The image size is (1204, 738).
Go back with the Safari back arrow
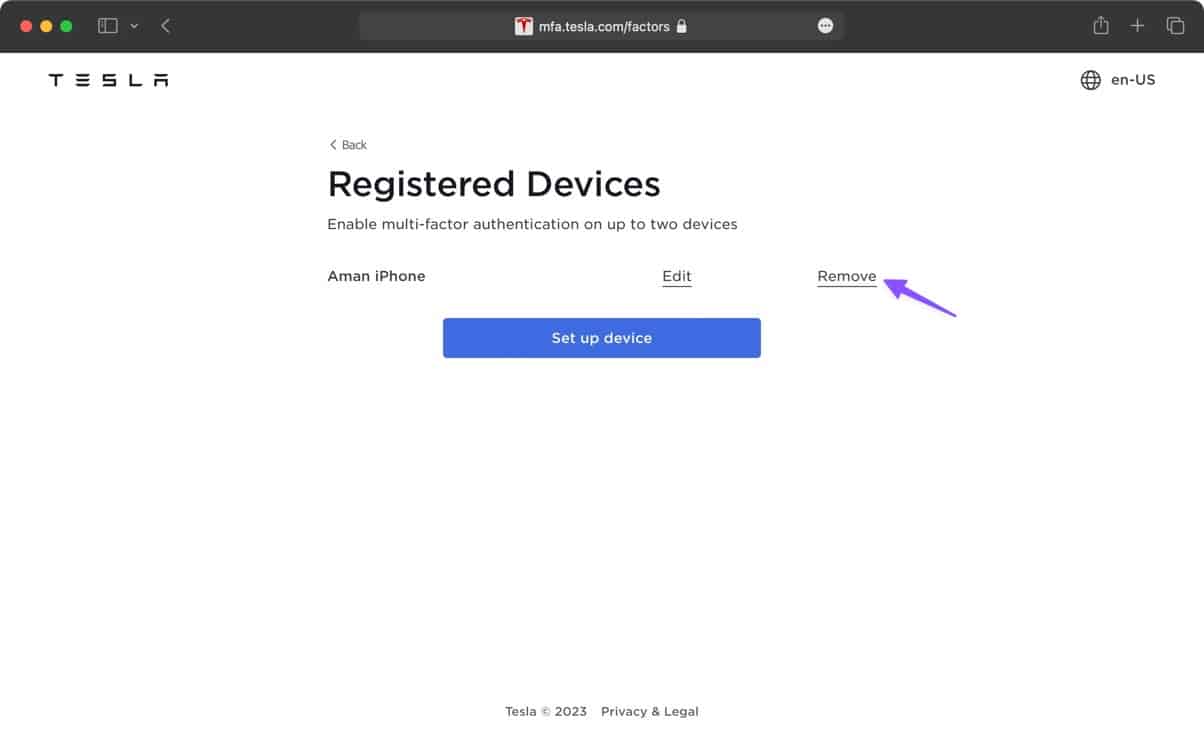point(165,26)
